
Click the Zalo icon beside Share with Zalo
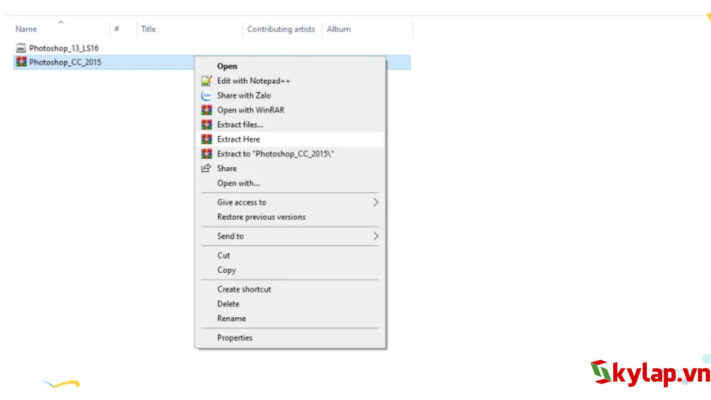click(x=206, y=95)
